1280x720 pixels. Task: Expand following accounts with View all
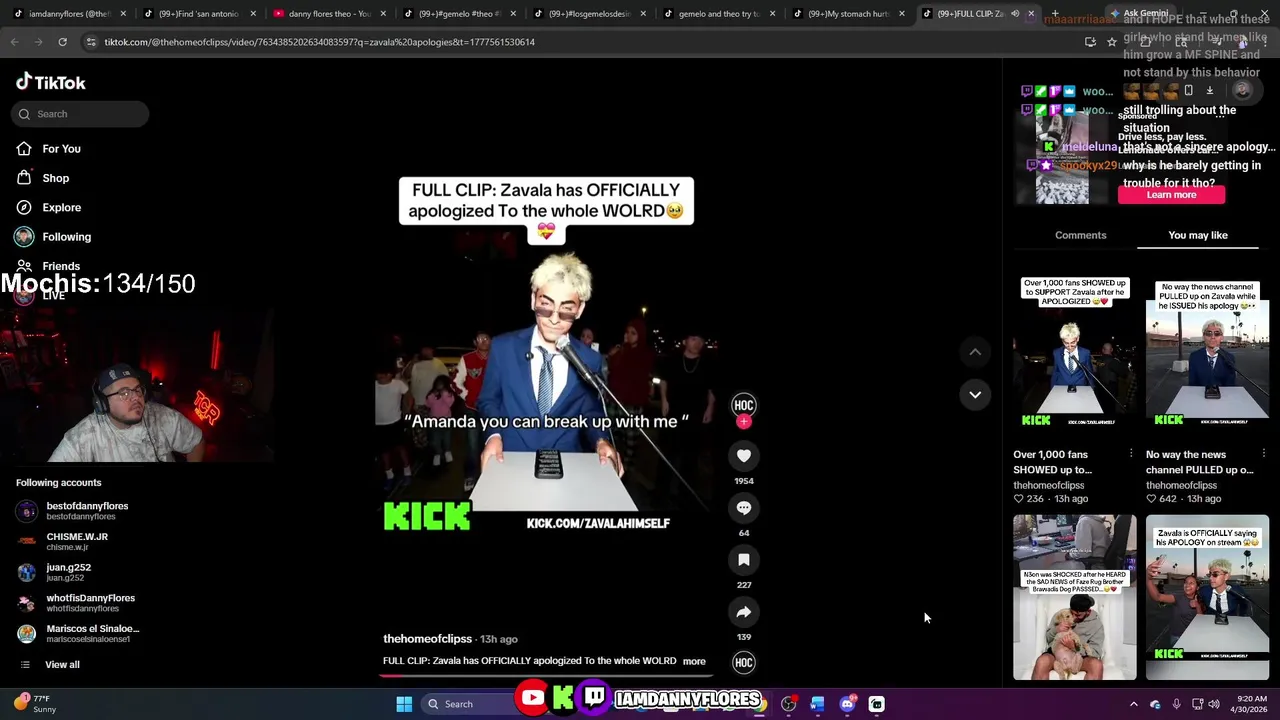pos(62,665)
